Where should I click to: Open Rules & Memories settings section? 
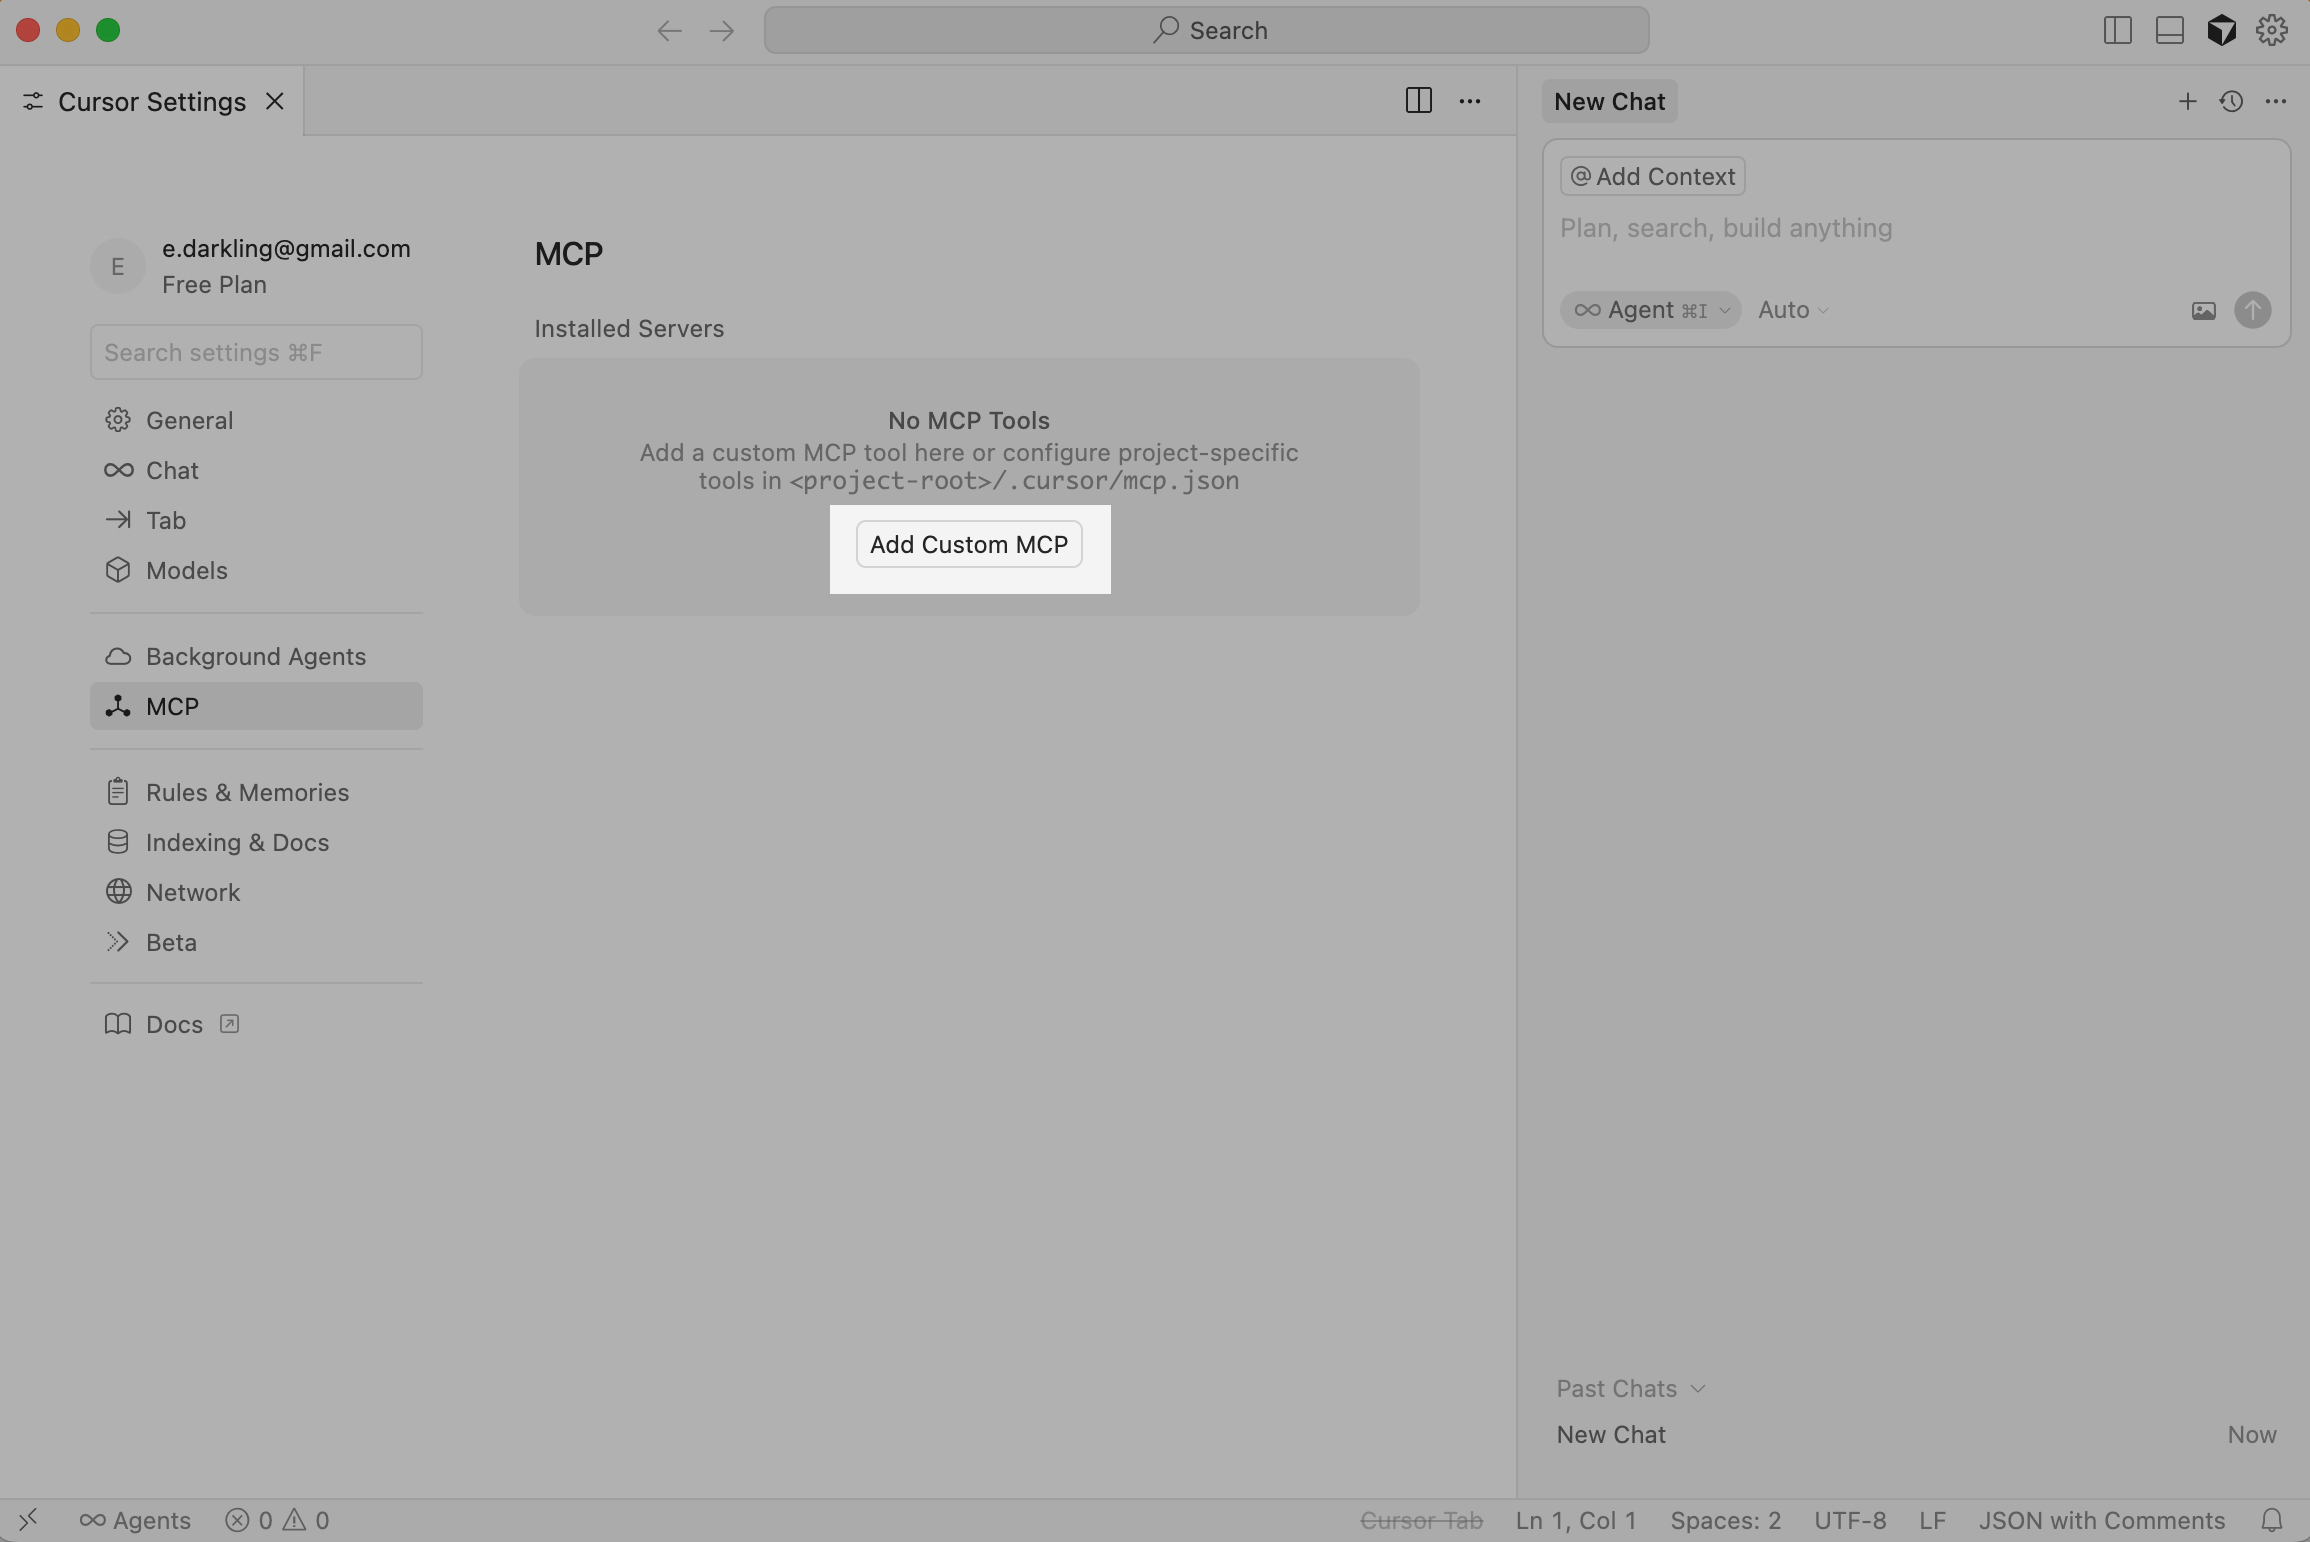[247, 792]
